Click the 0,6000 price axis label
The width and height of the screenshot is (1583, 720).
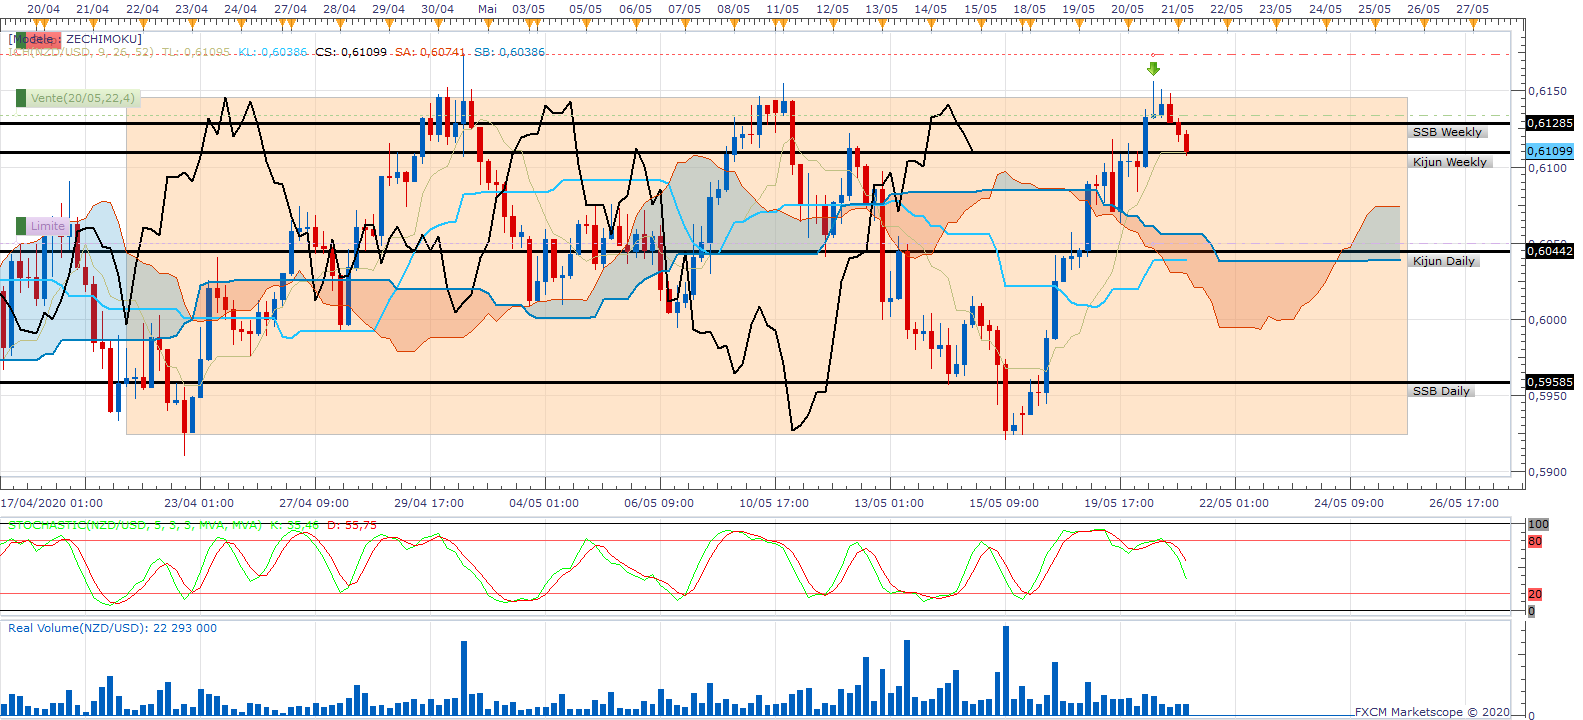(1547, 320)
